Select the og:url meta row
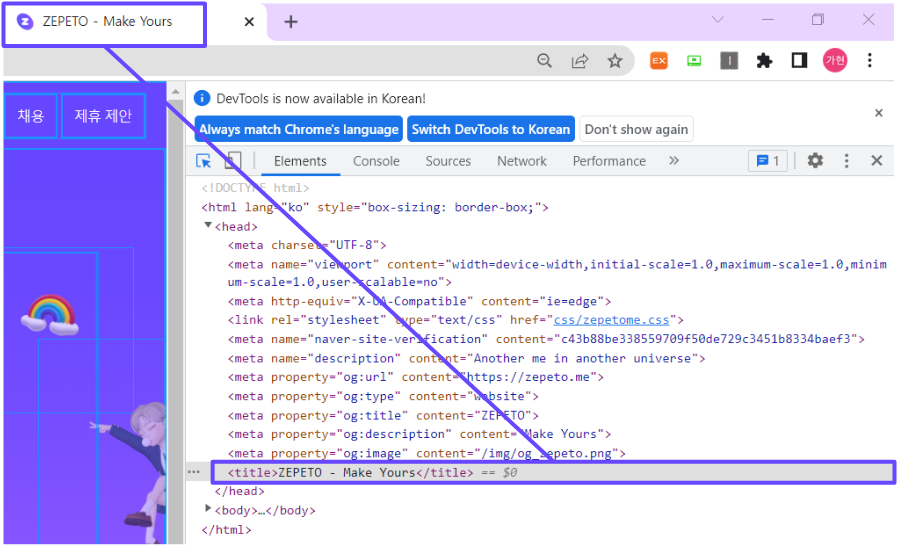 (x=416, y=377)
